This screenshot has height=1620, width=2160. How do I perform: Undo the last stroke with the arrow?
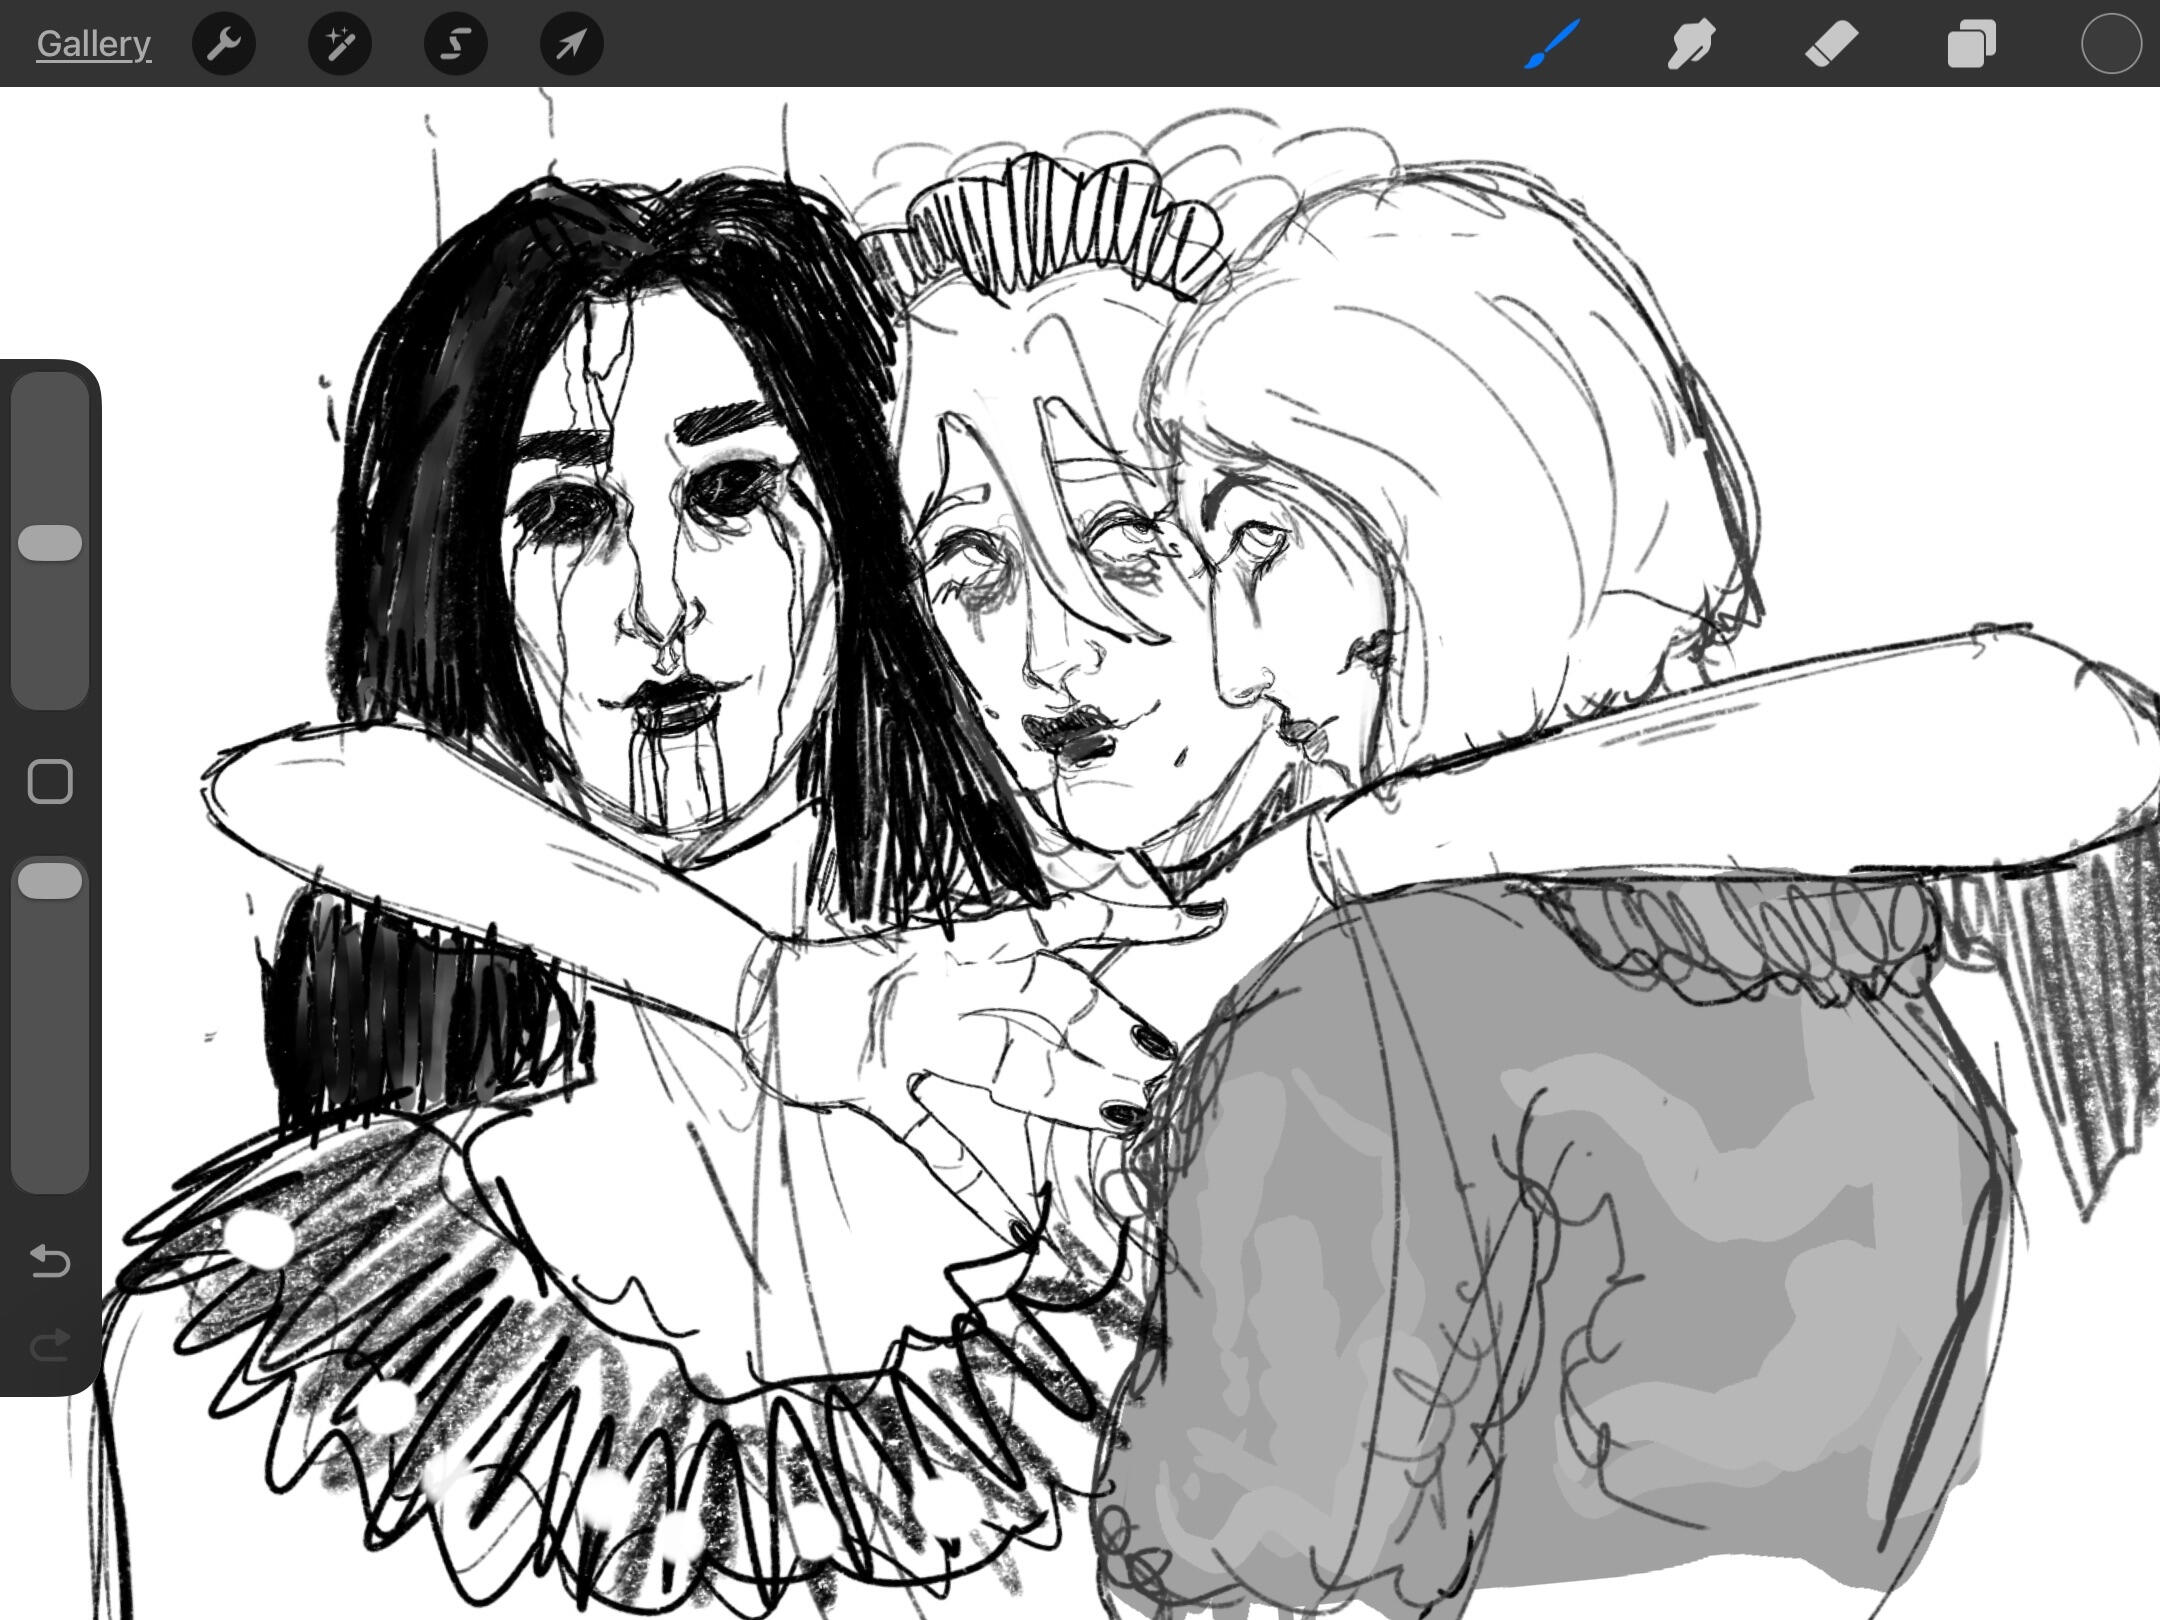pos(50,1261)
